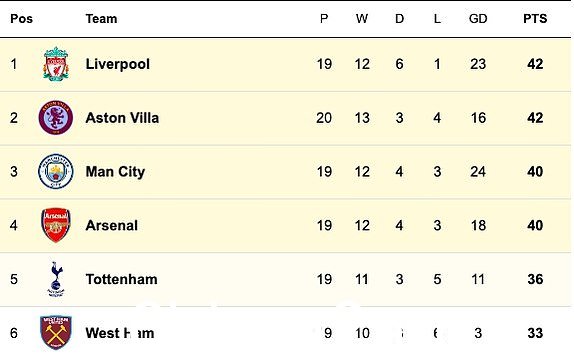Open the Aston Villa team link

[x=122, y=118]
